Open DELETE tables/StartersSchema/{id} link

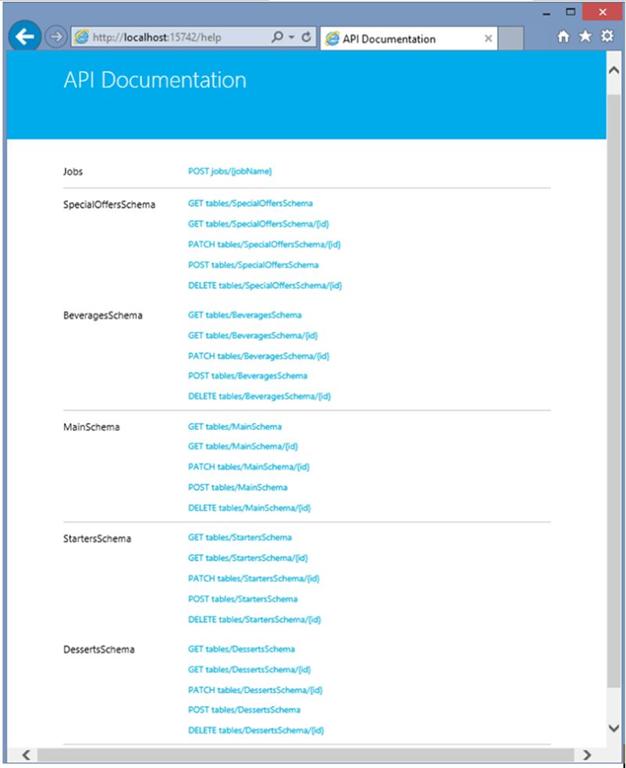255,620
